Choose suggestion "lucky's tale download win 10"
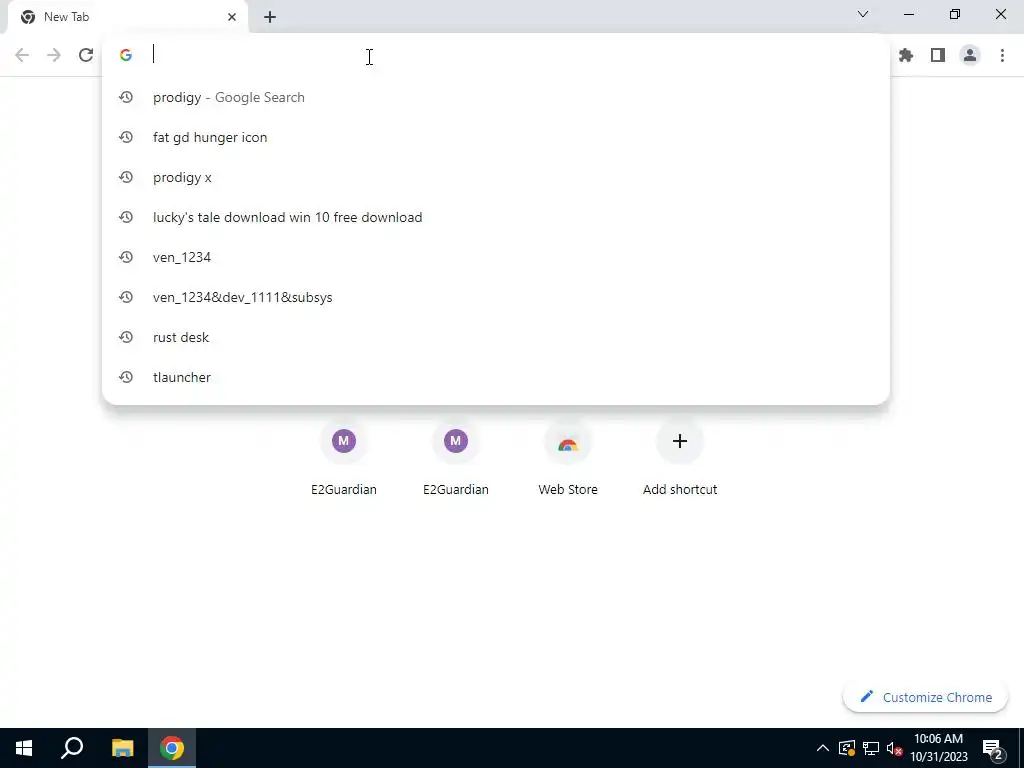This screenshot has width=1024, height=768. pos(496,217)
